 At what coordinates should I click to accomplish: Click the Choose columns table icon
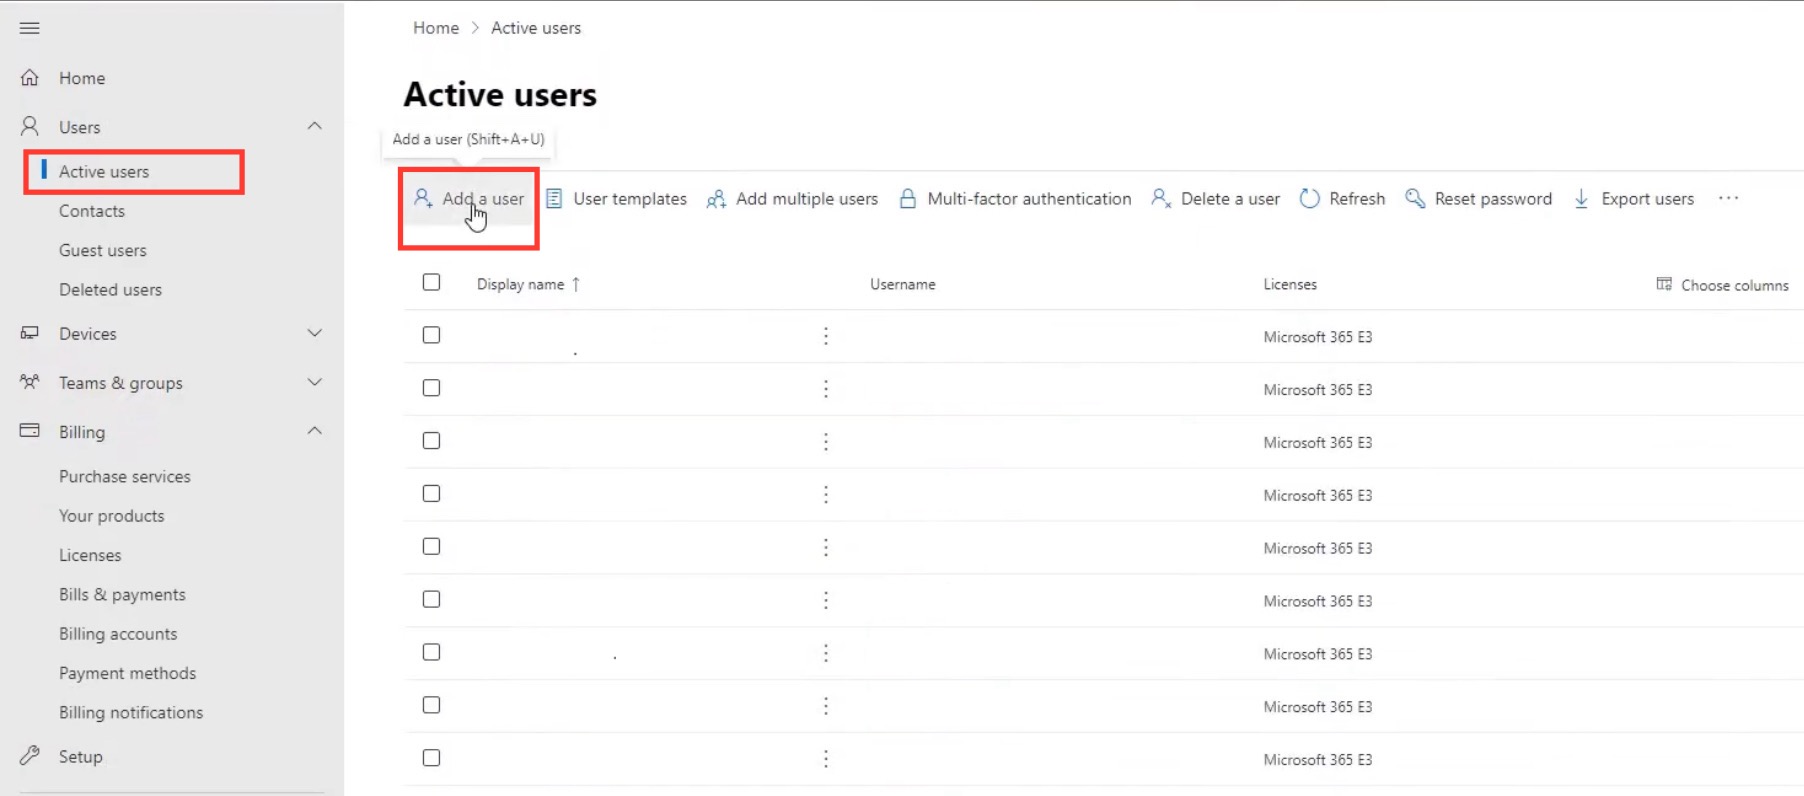coord(1664,284)
